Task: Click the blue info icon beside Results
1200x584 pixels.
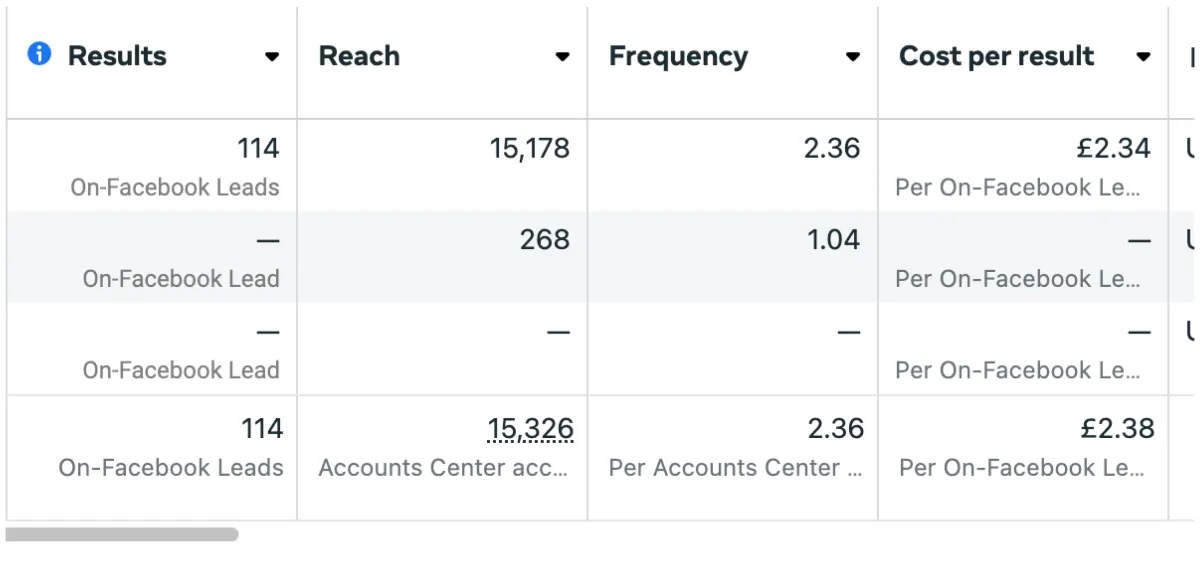Action: [39, 54]
